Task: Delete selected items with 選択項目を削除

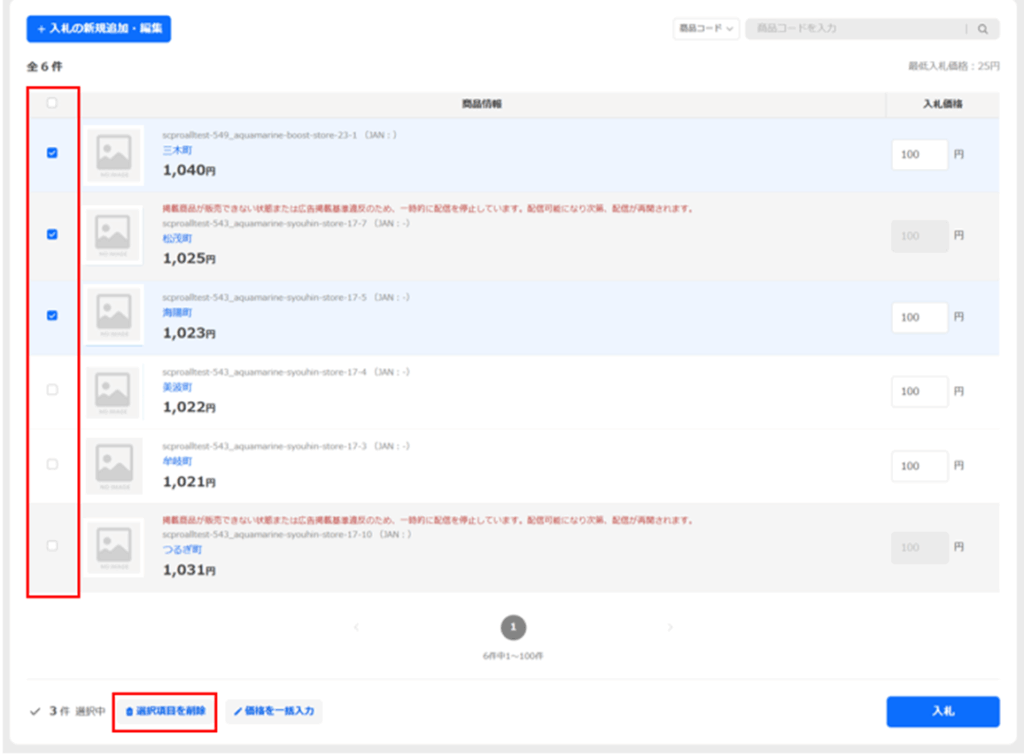Action: click(x=165, y=711)
